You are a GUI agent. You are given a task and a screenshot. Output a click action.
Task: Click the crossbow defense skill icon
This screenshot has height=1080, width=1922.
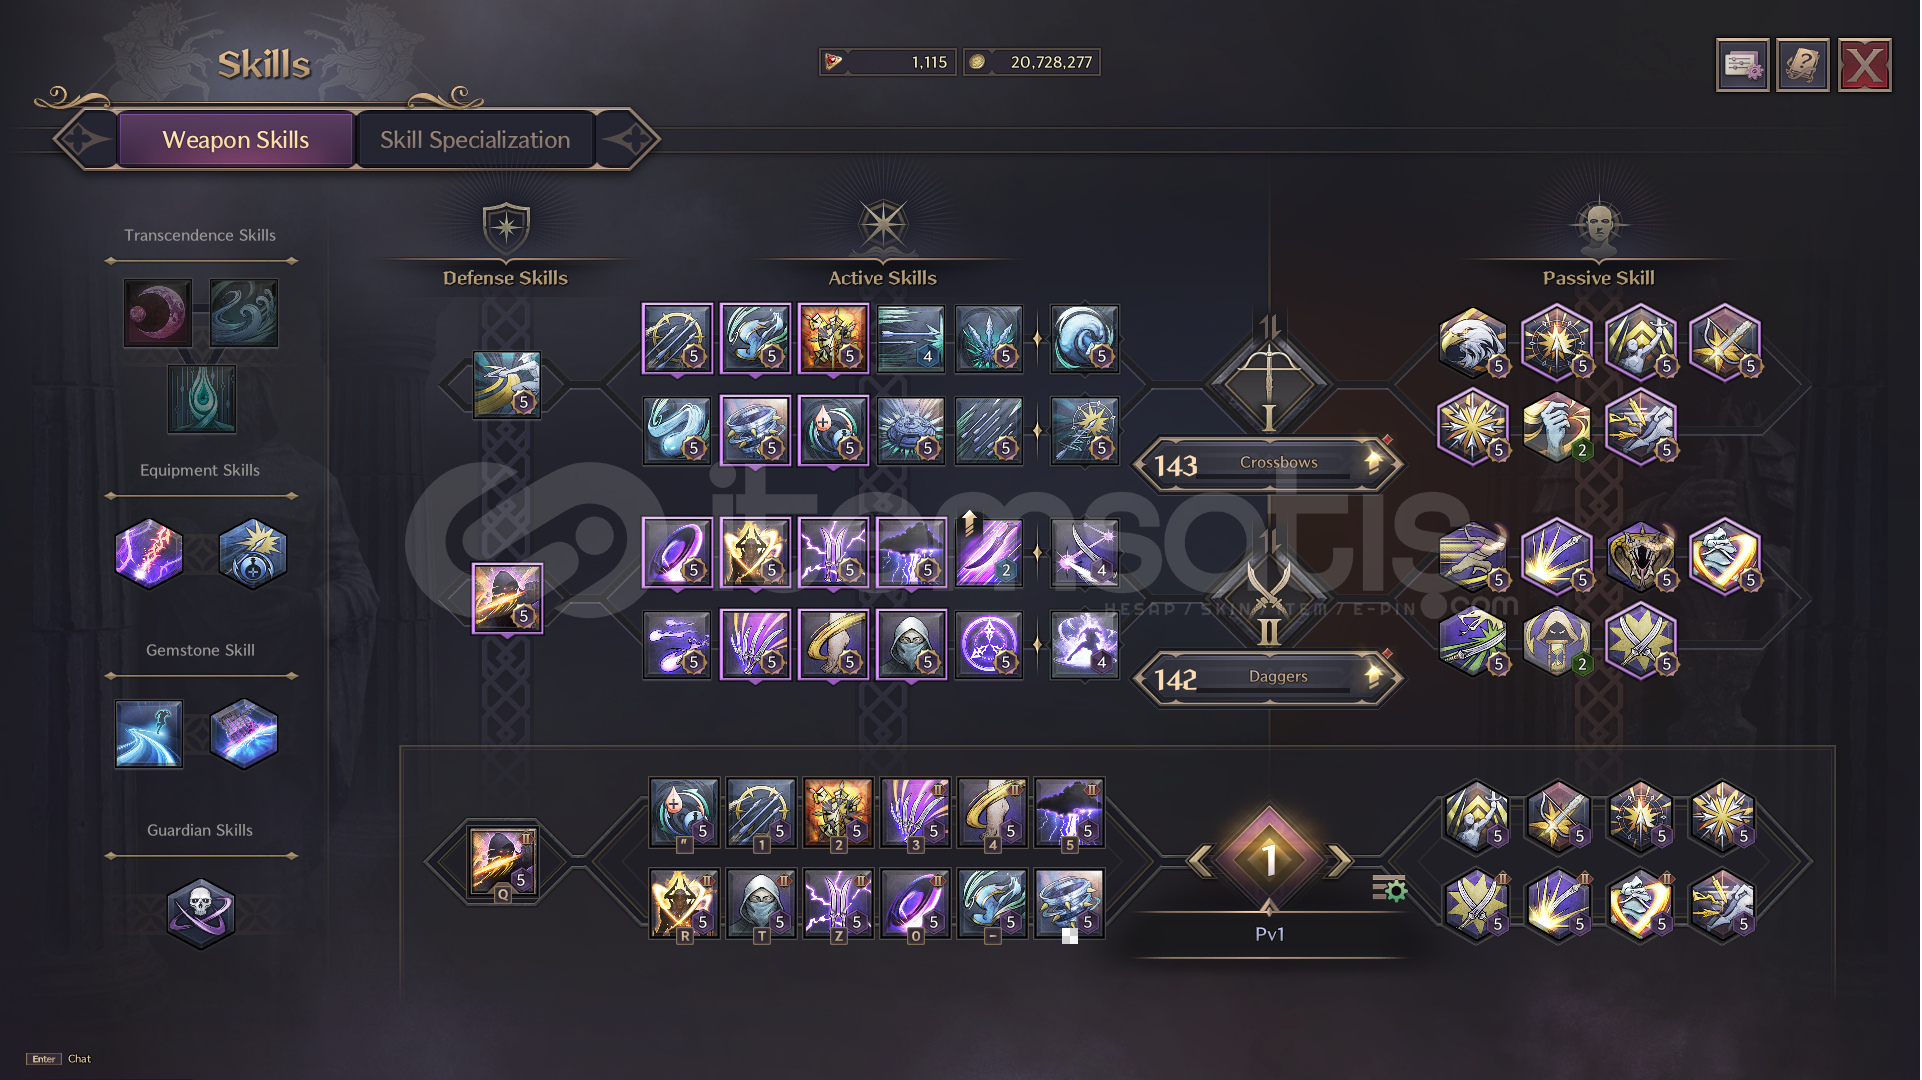[507, 384]
